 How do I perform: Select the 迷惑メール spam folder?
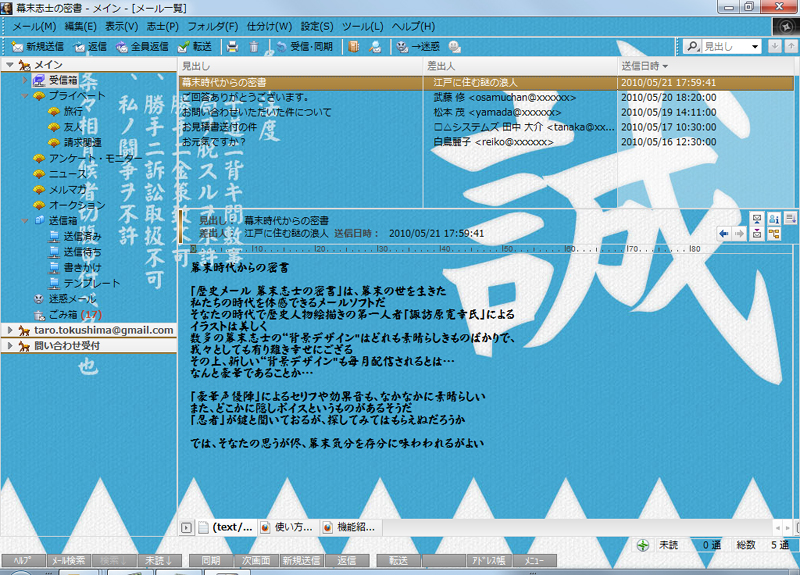coord(65,299)
